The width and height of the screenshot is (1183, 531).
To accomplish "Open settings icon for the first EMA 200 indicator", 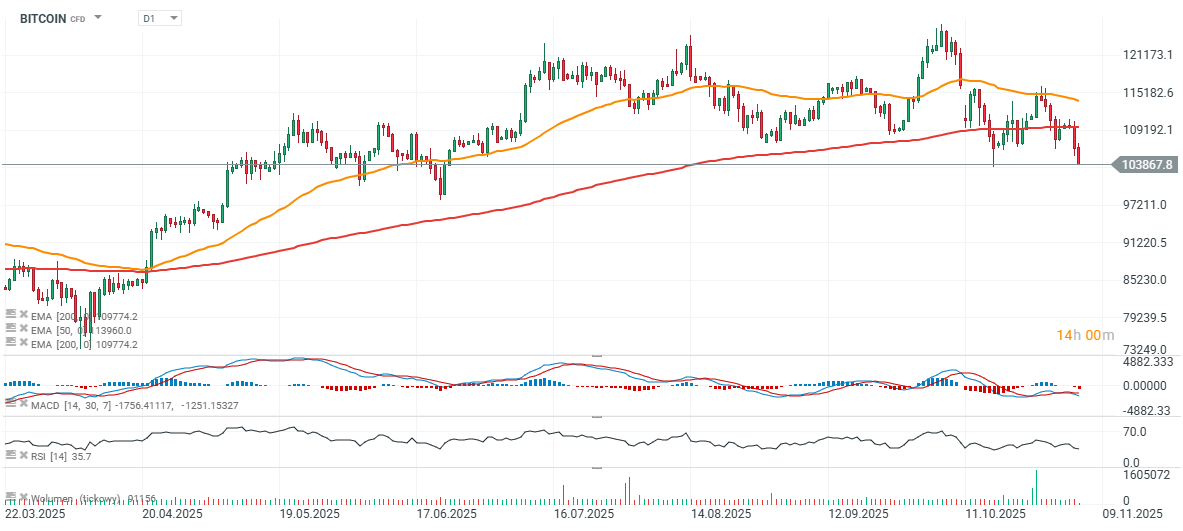I will pos(10,315).
